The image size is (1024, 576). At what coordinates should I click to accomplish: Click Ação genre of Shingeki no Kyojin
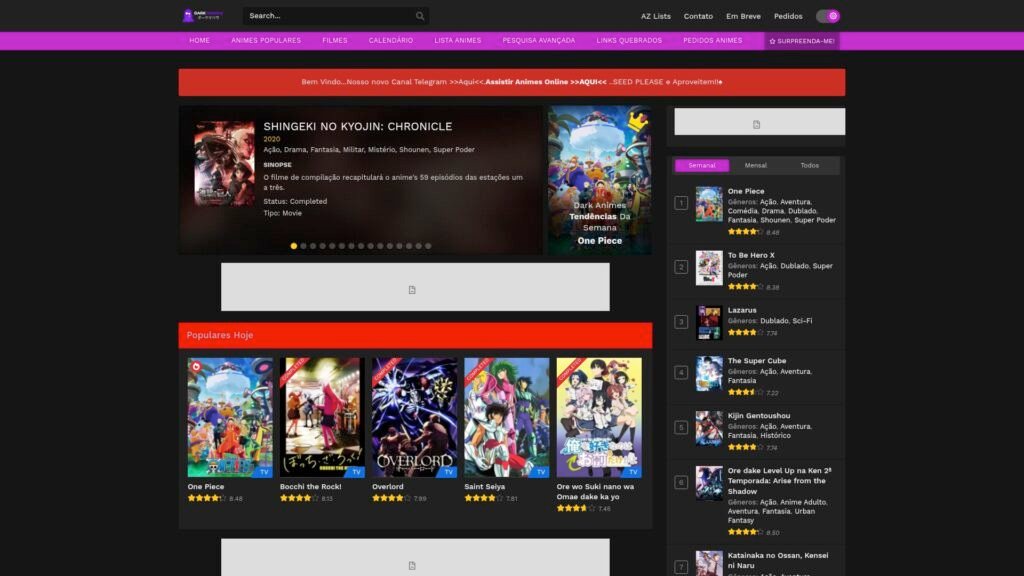[271, 150]
